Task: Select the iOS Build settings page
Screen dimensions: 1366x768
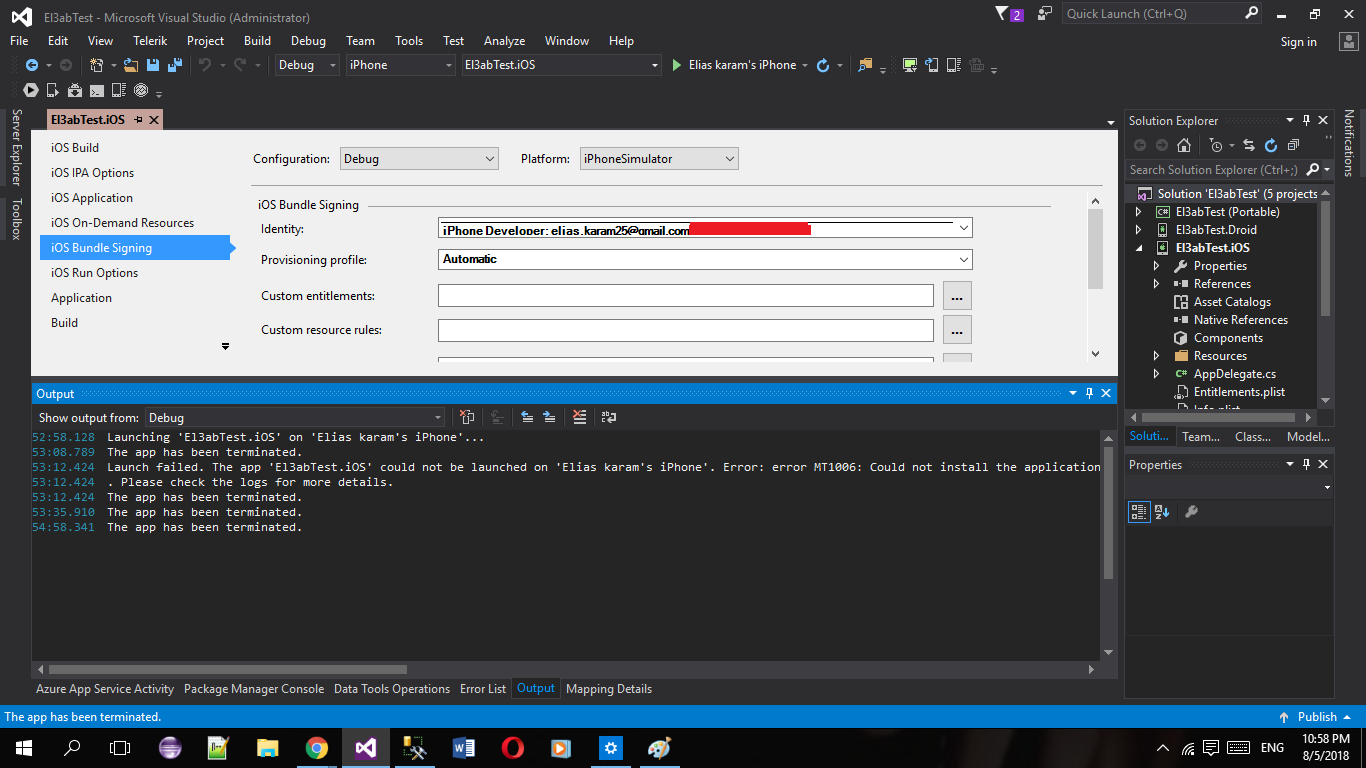Action: pyautogui.click(x=75, y=148)
